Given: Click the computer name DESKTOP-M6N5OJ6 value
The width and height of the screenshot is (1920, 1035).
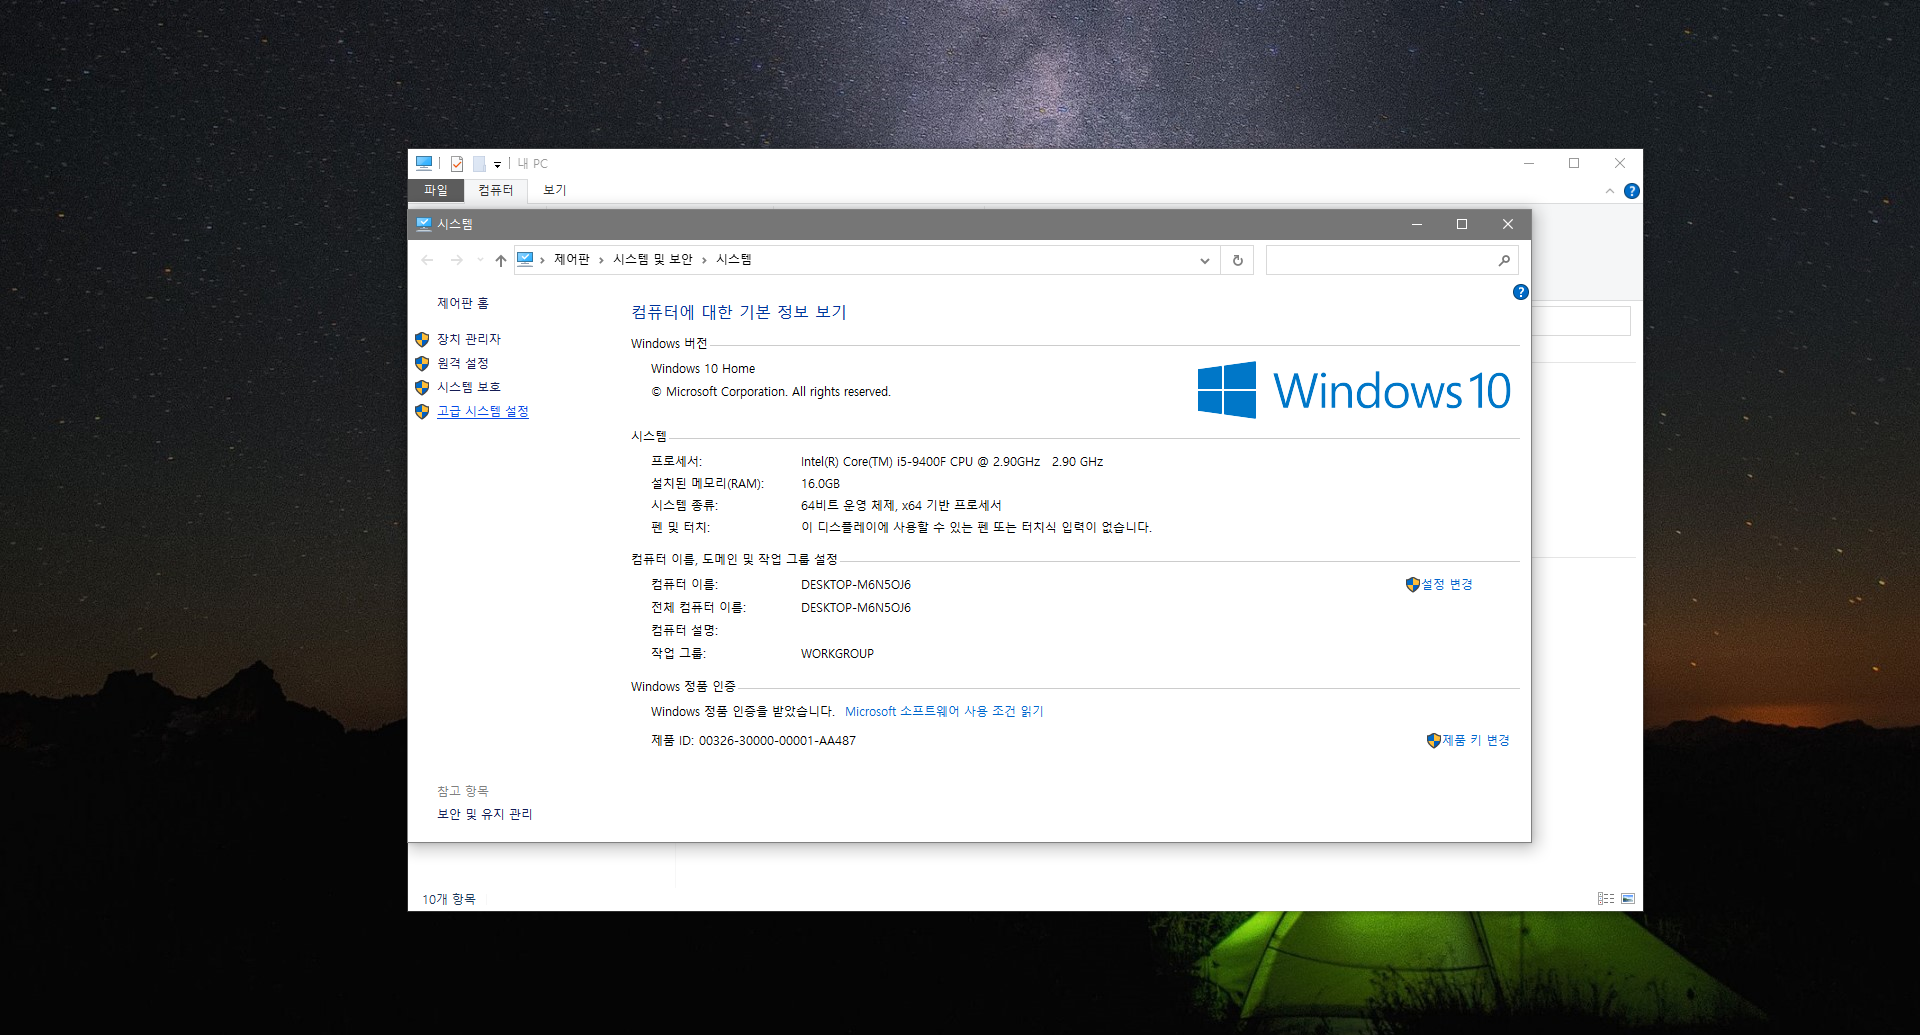Looking at the screenshot, I should 856,585.
